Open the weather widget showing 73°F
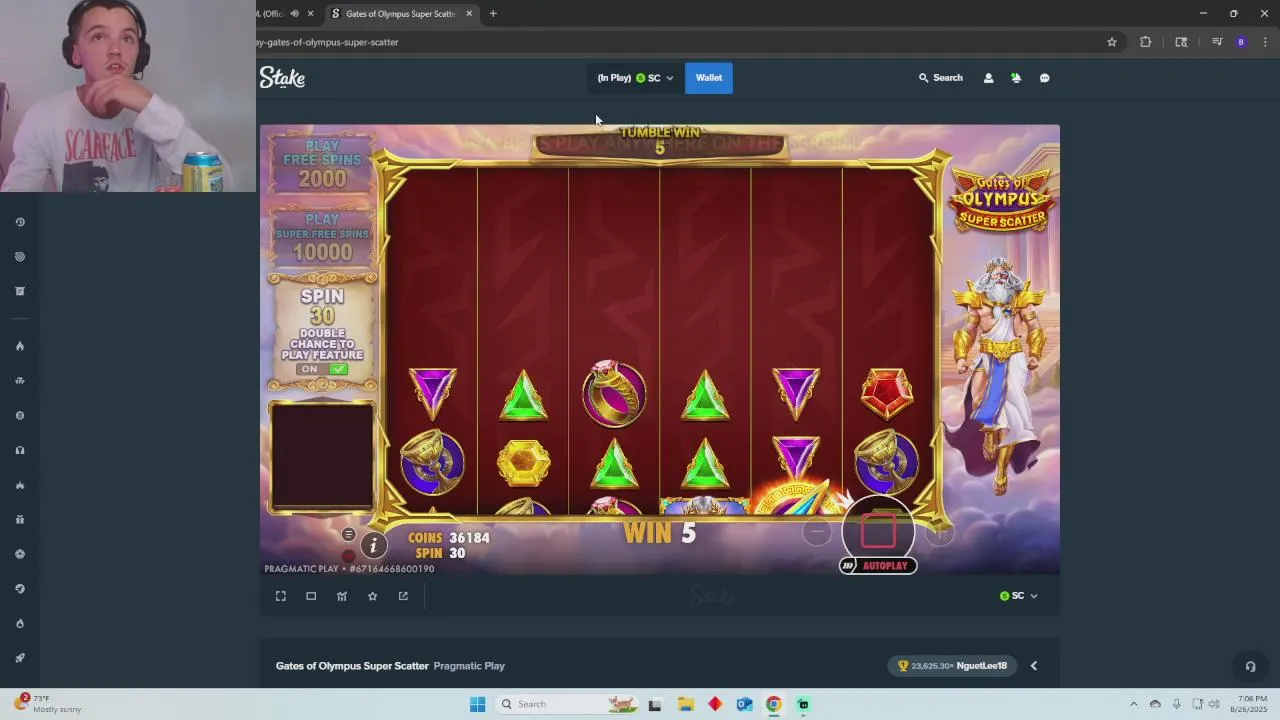The image size is (1280, 720). (49, 704)
